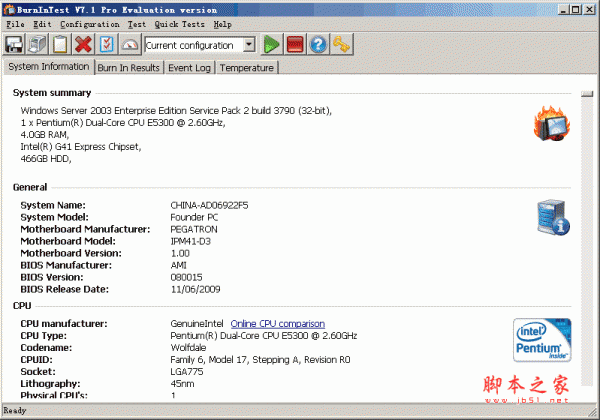The width and height of the screenshot is (600, 420).
Task: Click the Wolfdale codename value
Action: tap(188, 348)
